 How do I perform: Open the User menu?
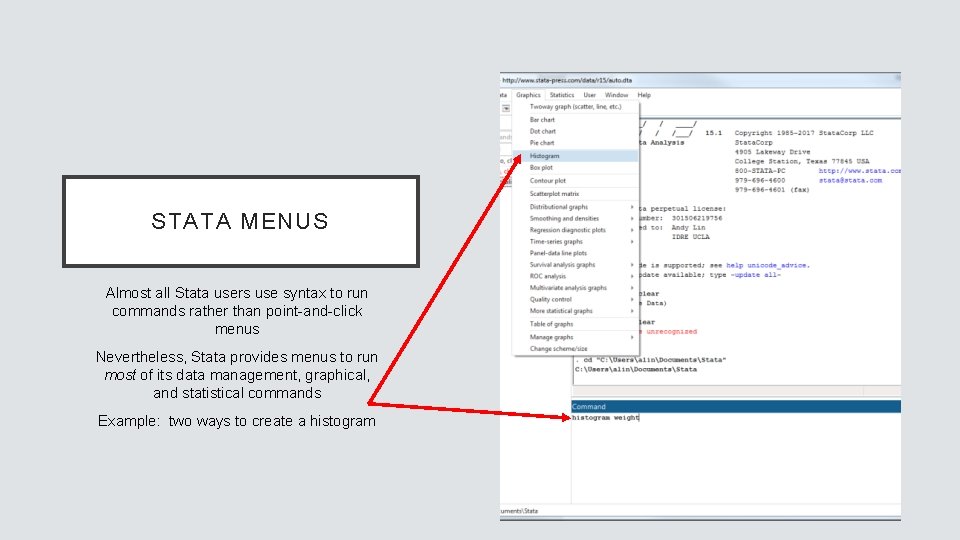(x=589, y=95)
